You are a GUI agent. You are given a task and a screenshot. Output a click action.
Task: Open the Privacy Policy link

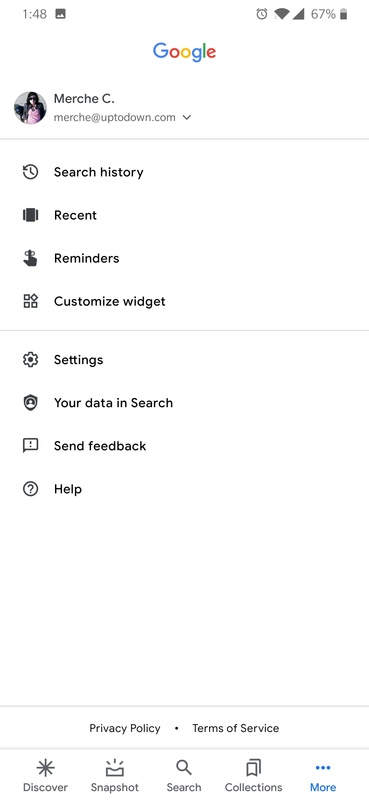coord(125,728)
